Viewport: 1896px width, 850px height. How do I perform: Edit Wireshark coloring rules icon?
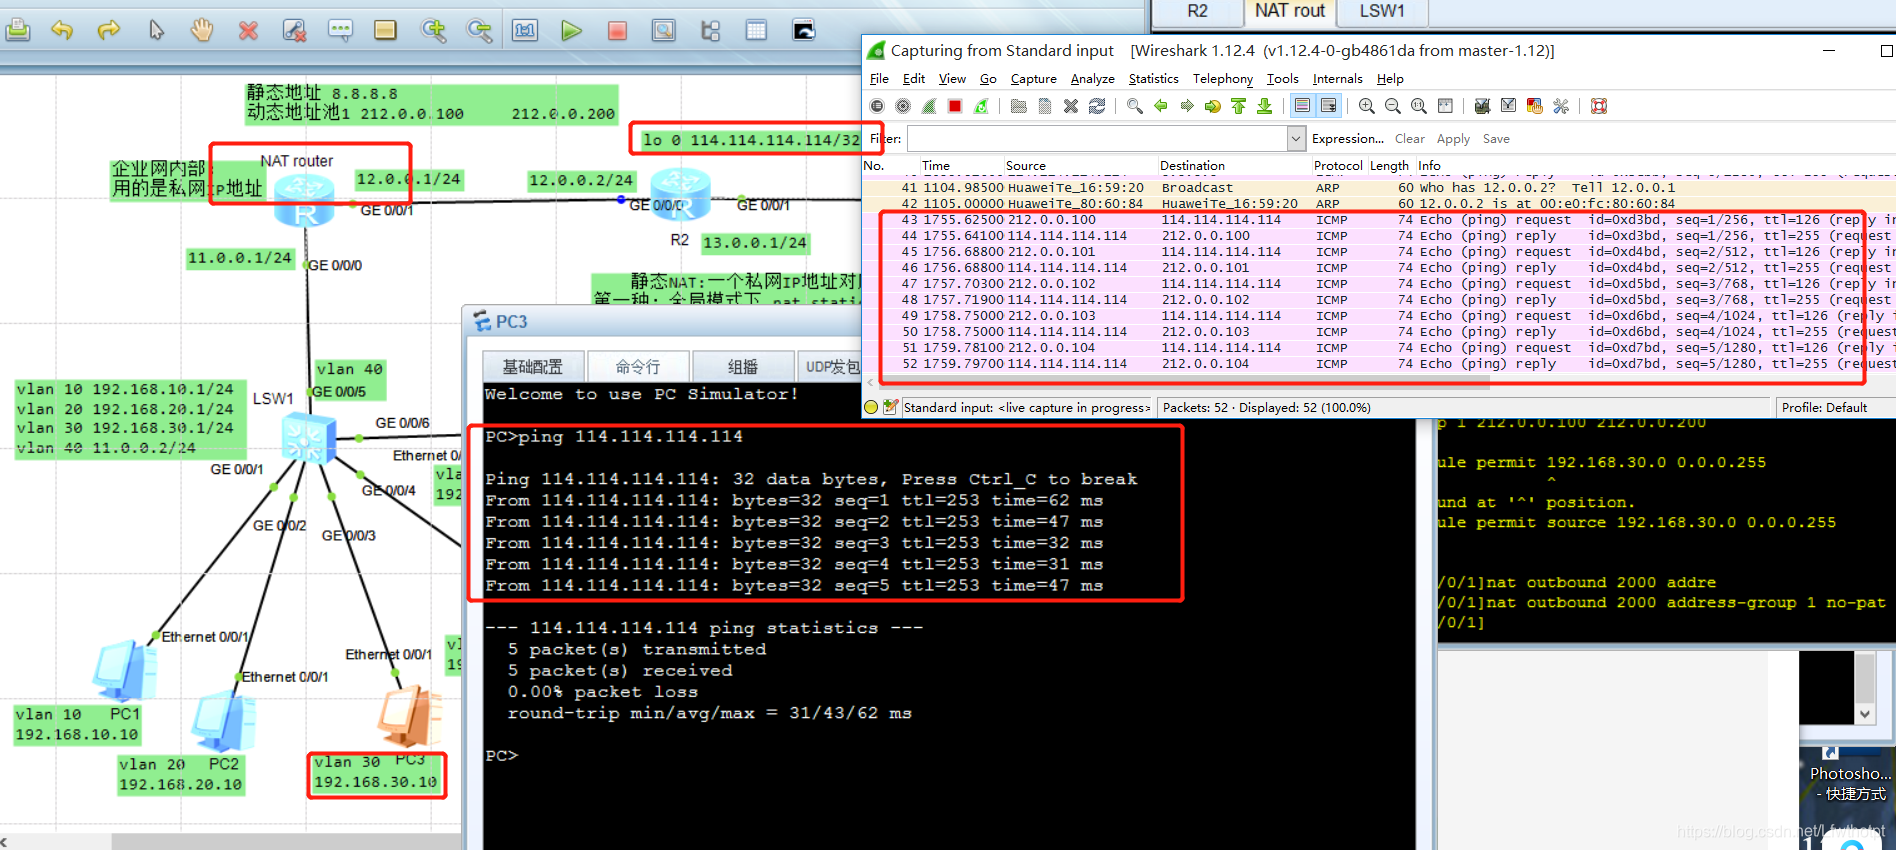[1534, 106]
